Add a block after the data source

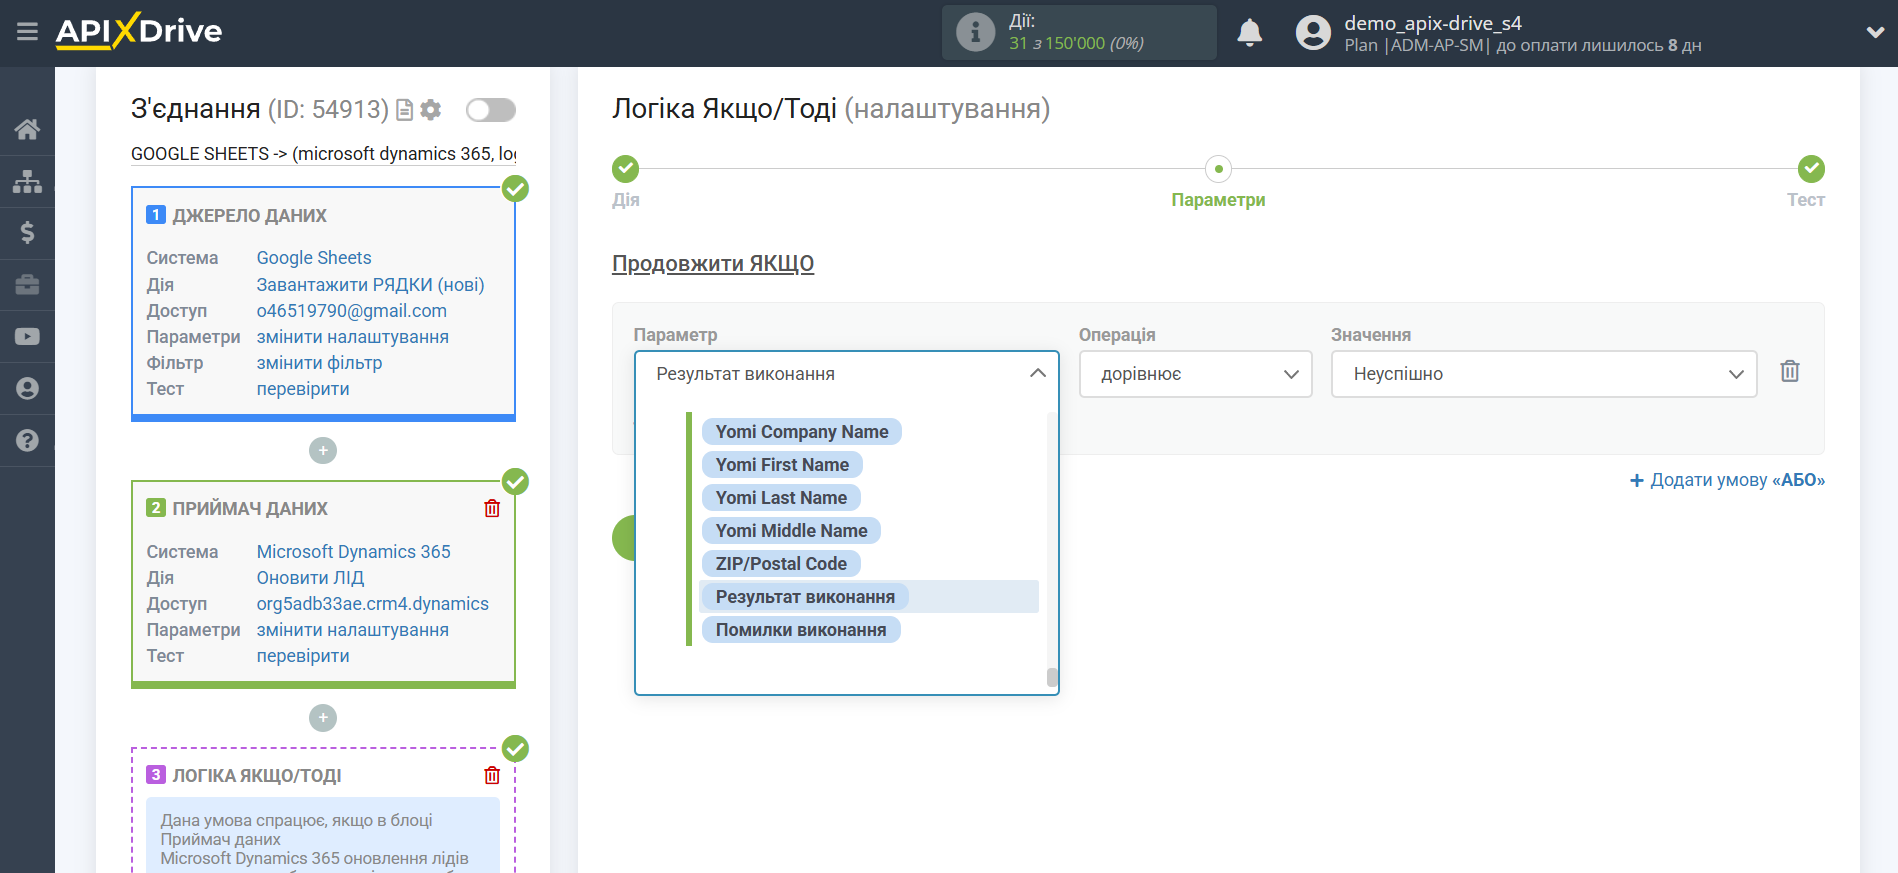pos(323,451)
